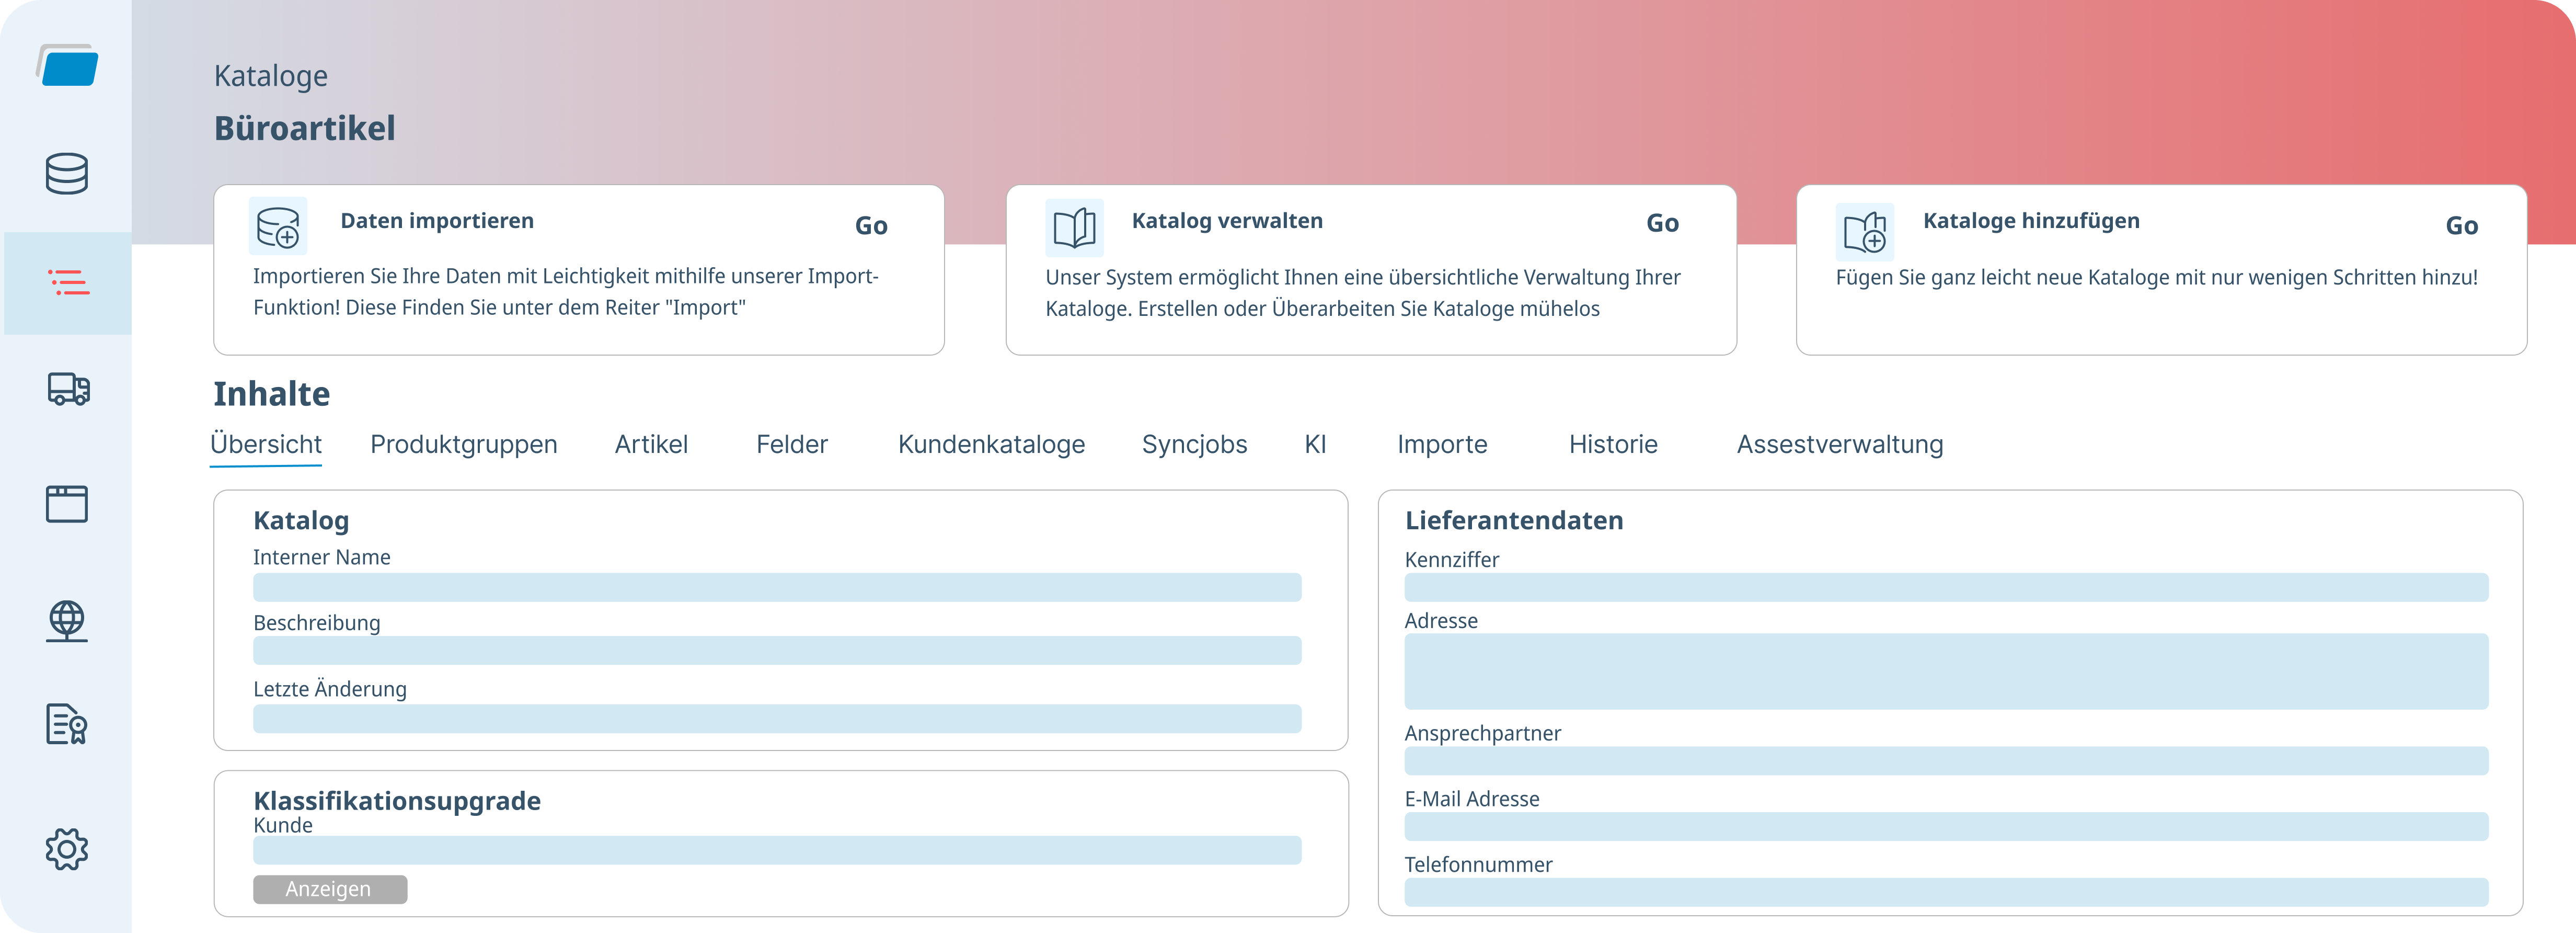Click the Inhalte heading
This screenshot has height=933, width=2576.
(271, 394)
